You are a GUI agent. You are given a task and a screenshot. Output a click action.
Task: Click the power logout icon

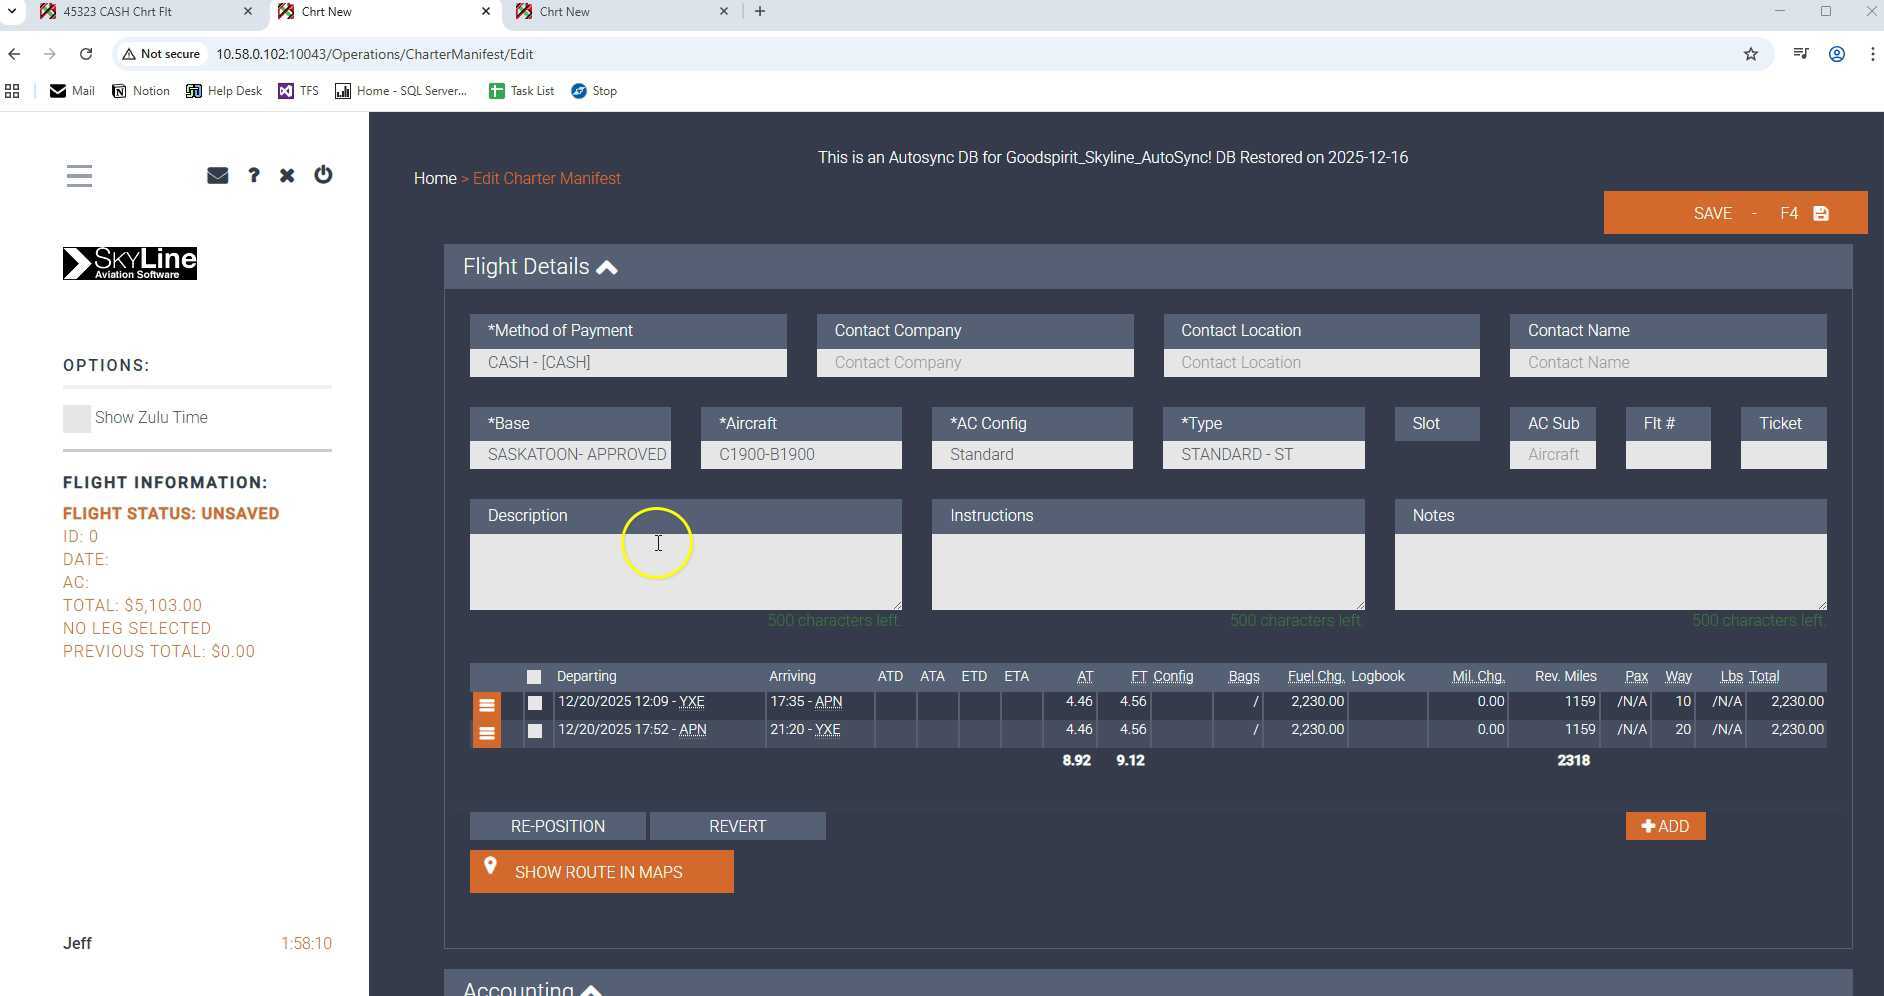(x=323, y=175)
